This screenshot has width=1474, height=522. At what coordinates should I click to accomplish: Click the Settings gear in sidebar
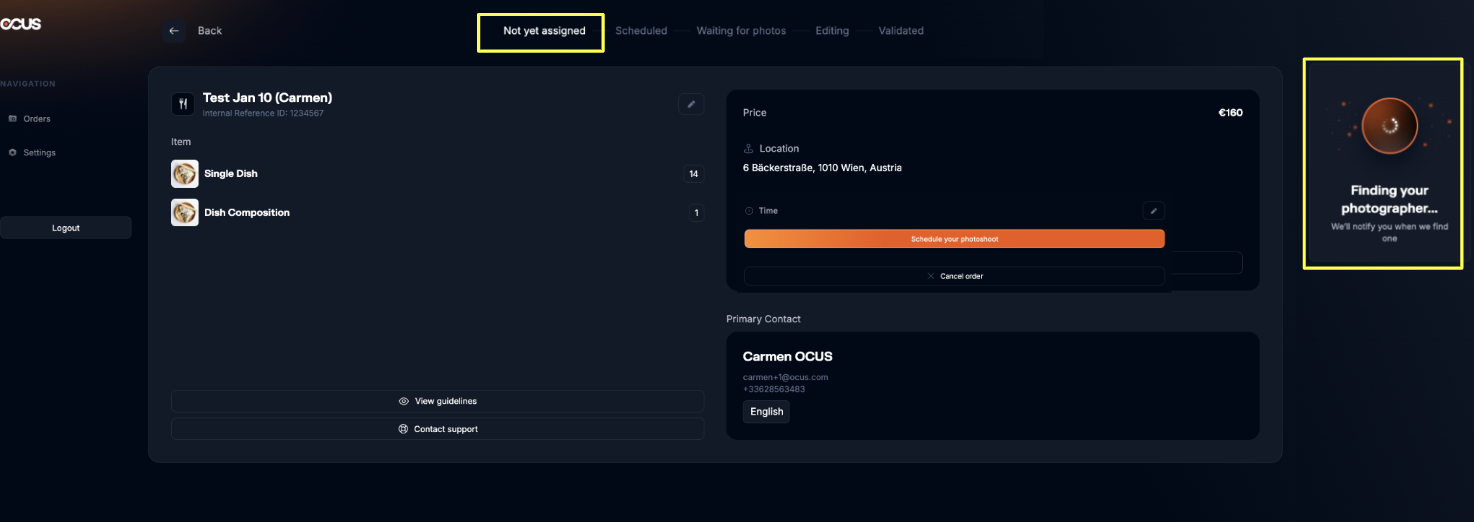[x=13, y=153]
